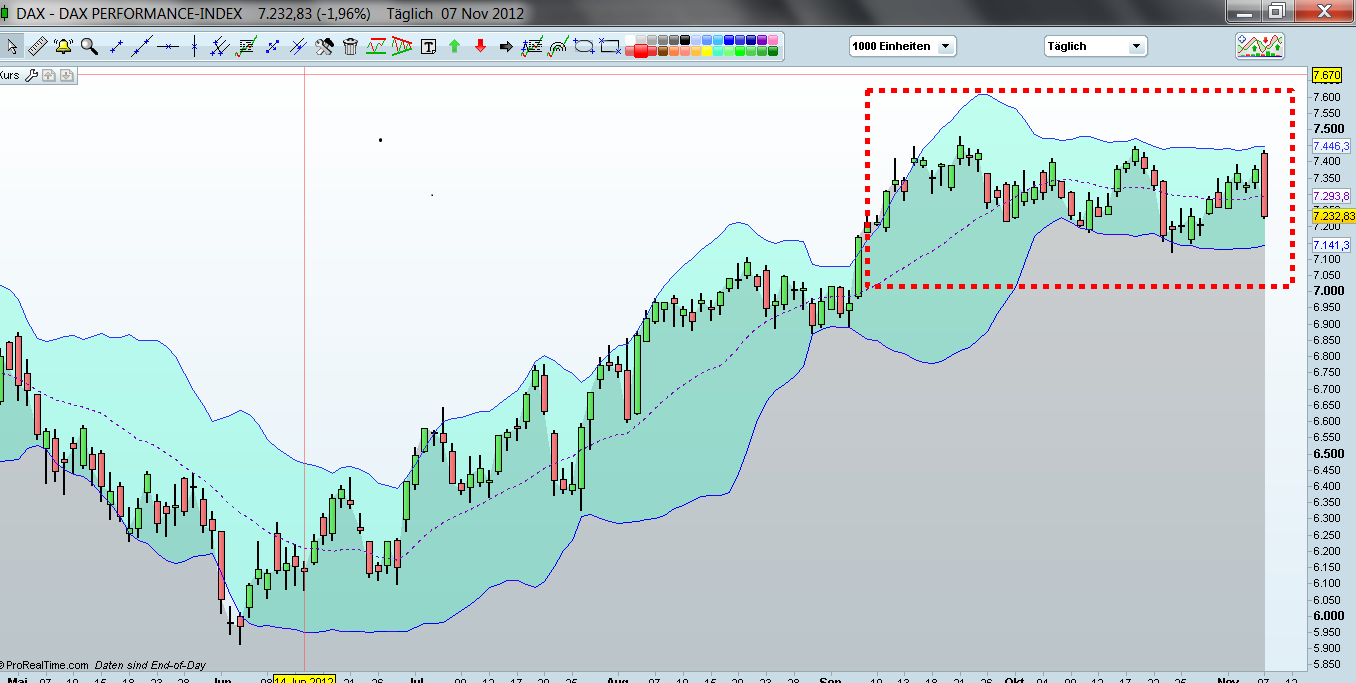The image size is (1356, 683).
Task: Open the 1000 Einheiten units dropdown
Action: 900,45
